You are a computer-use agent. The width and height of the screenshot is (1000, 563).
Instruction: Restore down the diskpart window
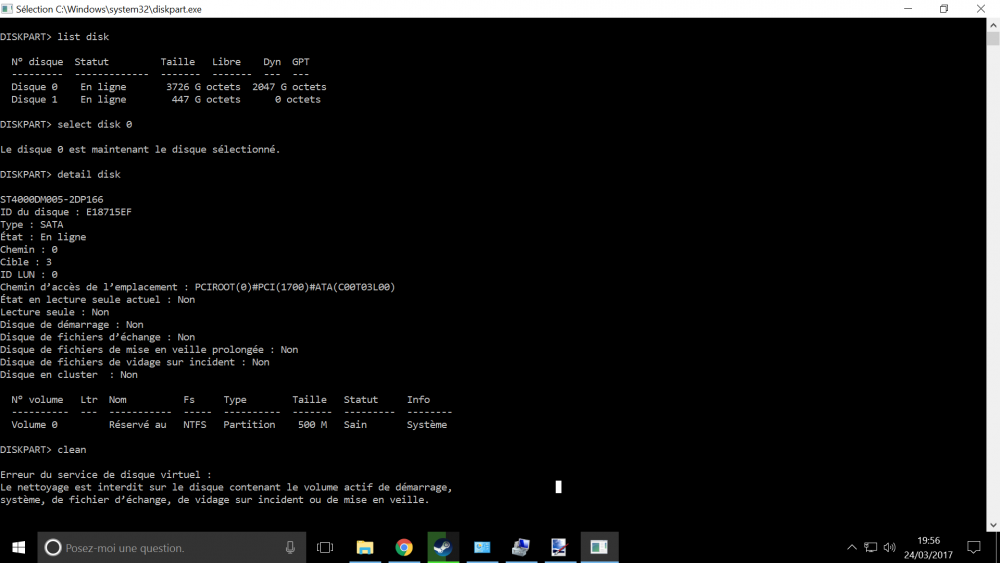click(943, 8)
